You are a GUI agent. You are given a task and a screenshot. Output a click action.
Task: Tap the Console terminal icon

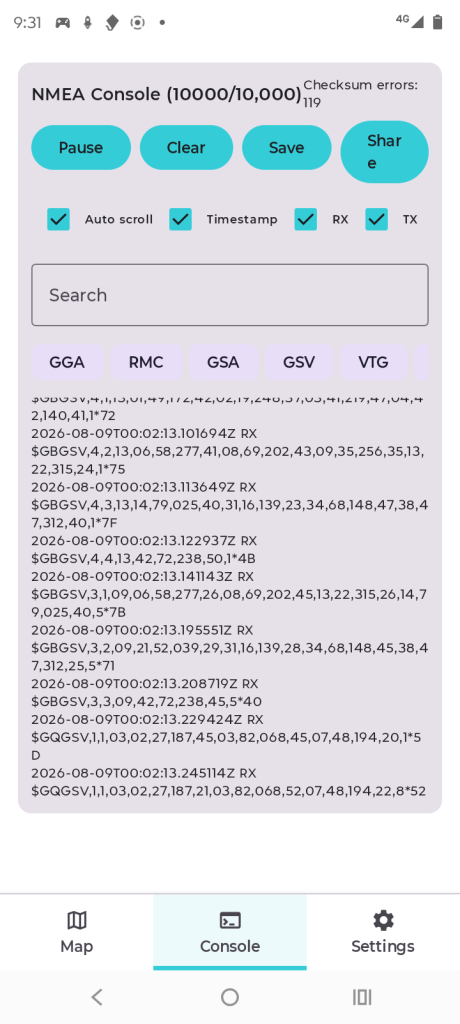(x=230, y=920)
